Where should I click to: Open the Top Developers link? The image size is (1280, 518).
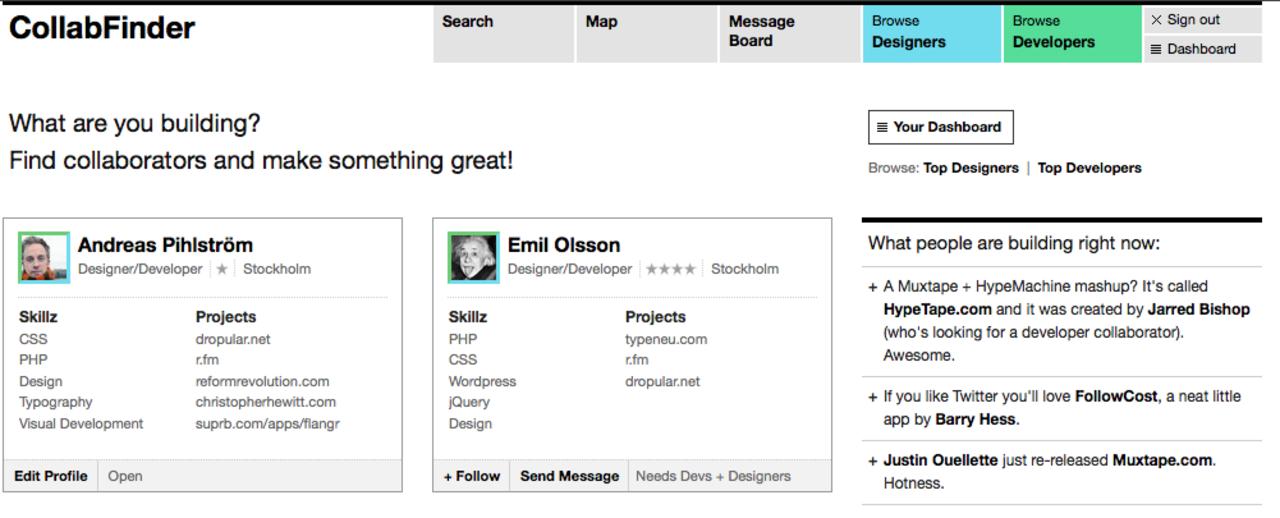pos(1089,168)
